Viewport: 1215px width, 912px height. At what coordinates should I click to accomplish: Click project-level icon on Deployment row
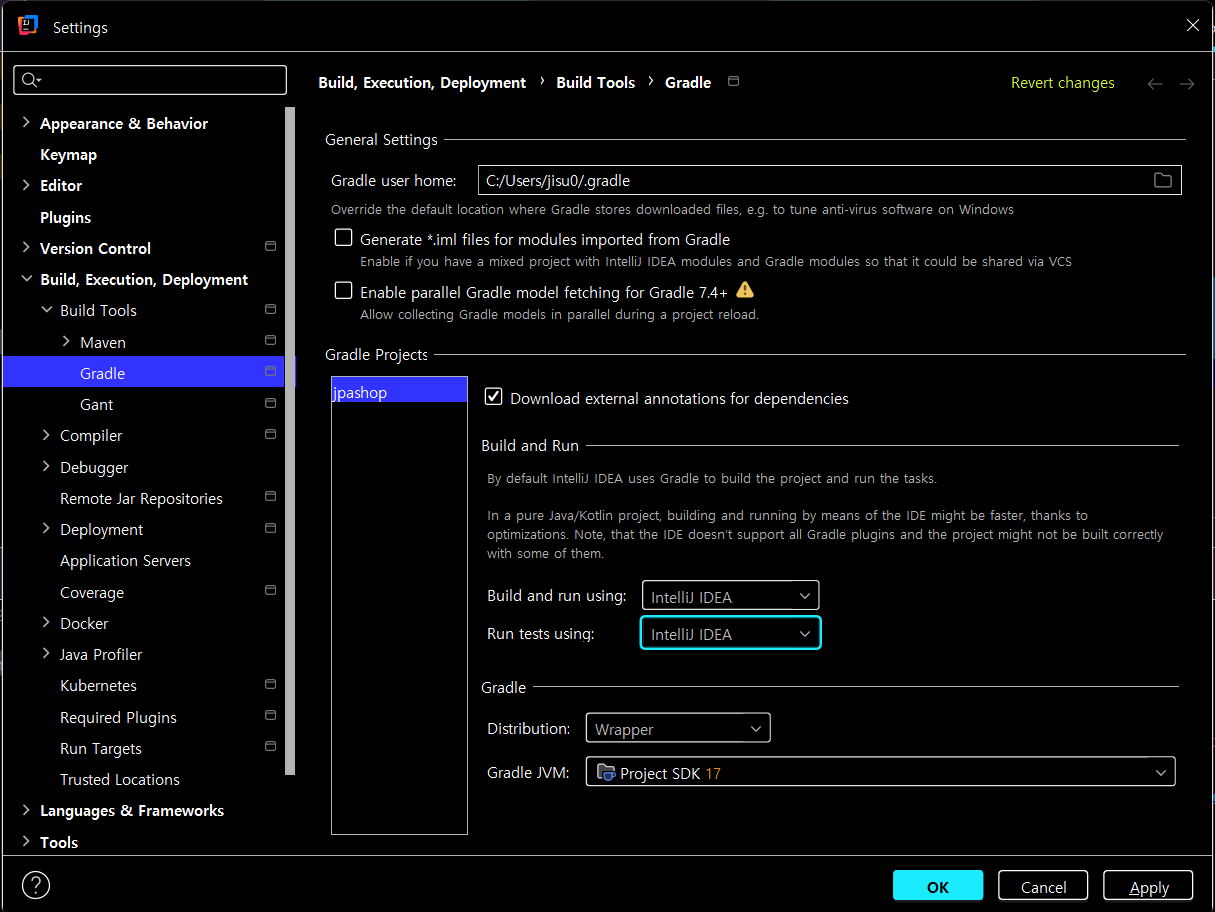[270, 528]
